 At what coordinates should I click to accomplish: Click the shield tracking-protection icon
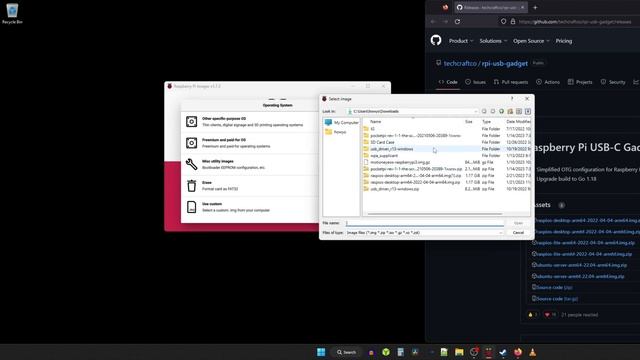tap(504, 22)
